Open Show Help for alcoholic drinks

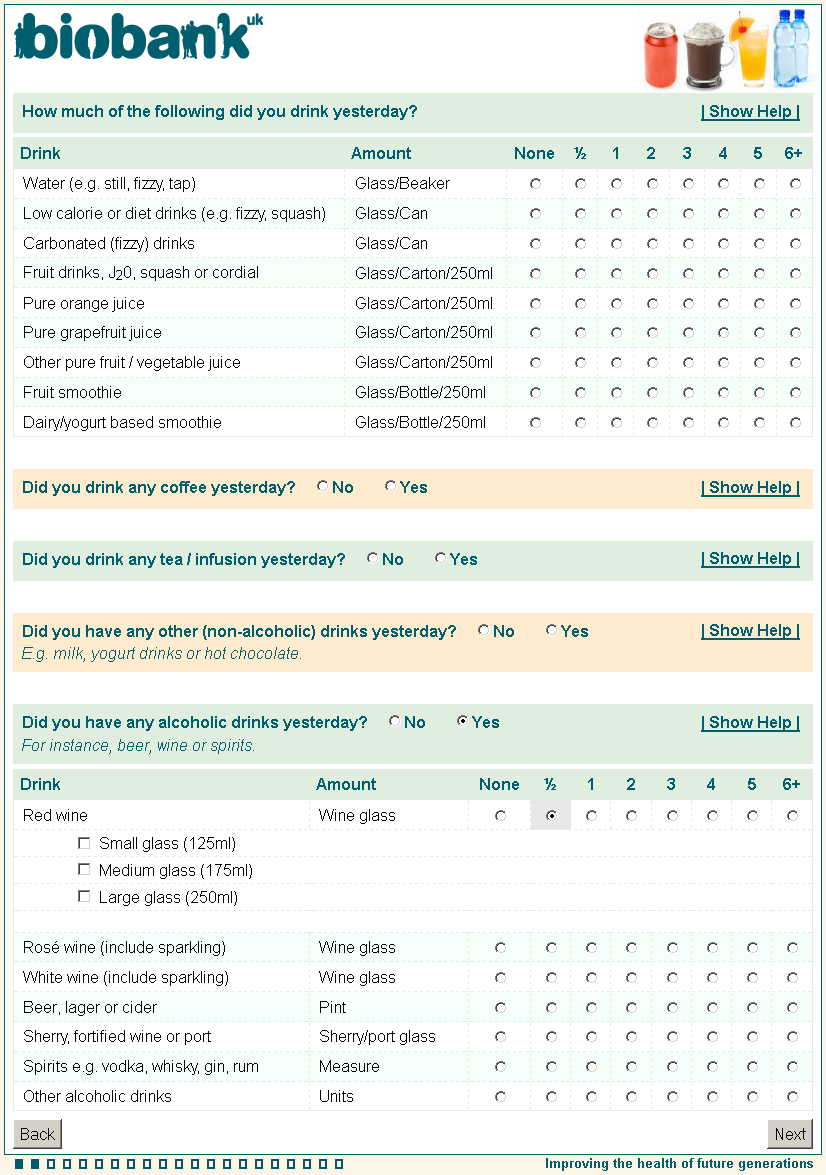(x=750, y=723)
